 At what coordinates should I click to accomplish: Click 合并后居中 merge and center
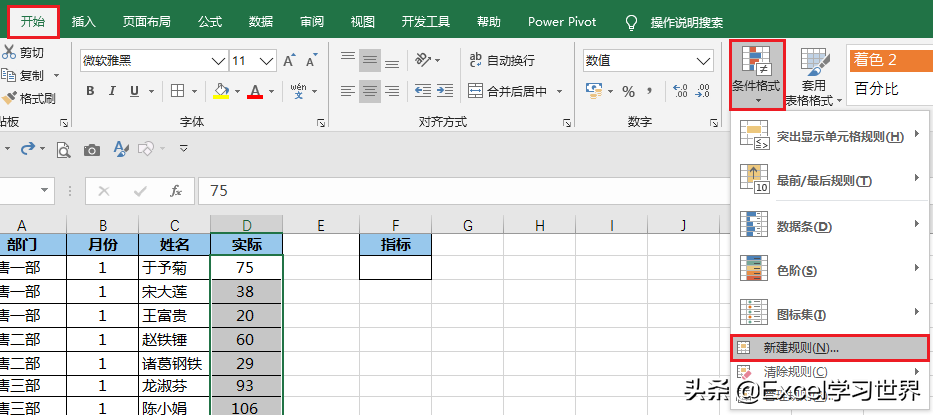508,92
